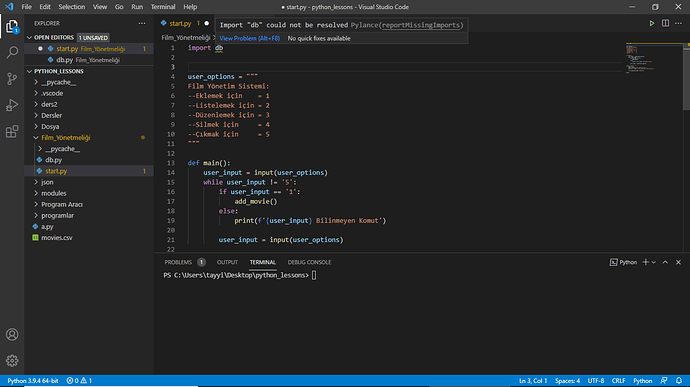The width and height of the screenshot is (690, 387).
Task: Open the Run and Debug view
Action: [x=12, y=105]
